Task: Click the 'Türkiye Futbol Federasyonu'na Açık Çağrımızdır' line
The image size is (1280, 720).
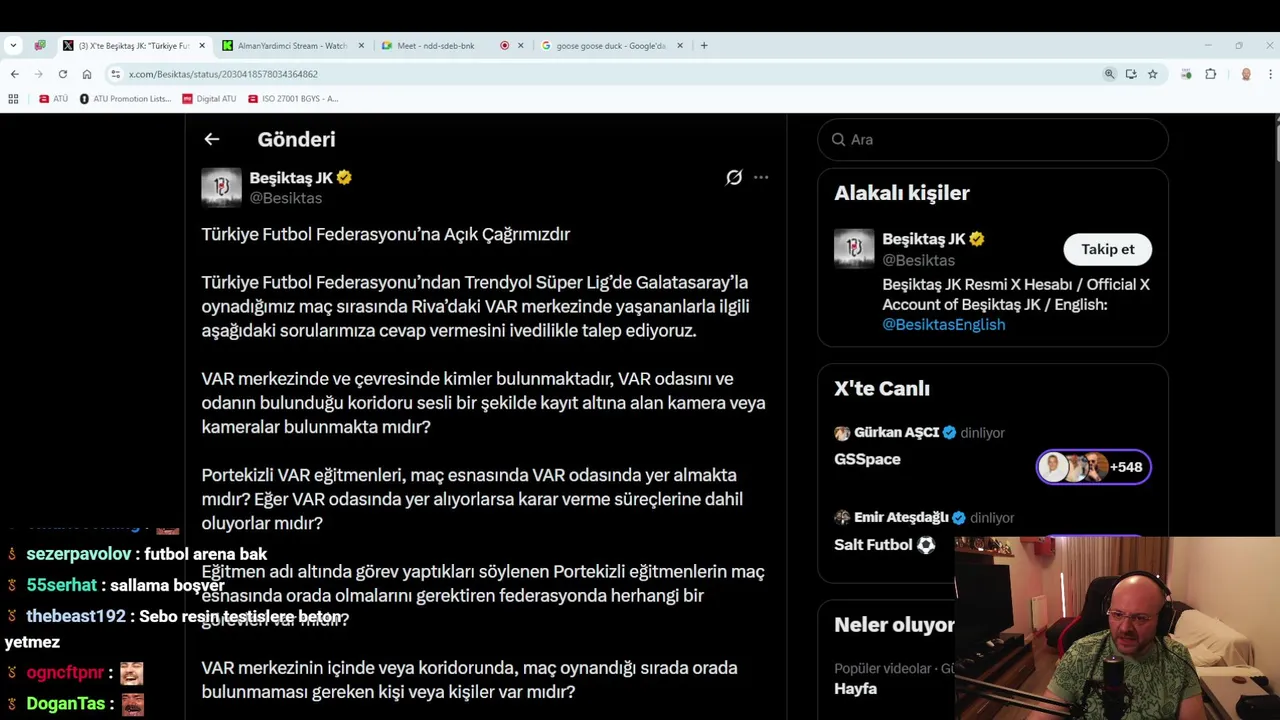Action: click(x=386, y=234)
